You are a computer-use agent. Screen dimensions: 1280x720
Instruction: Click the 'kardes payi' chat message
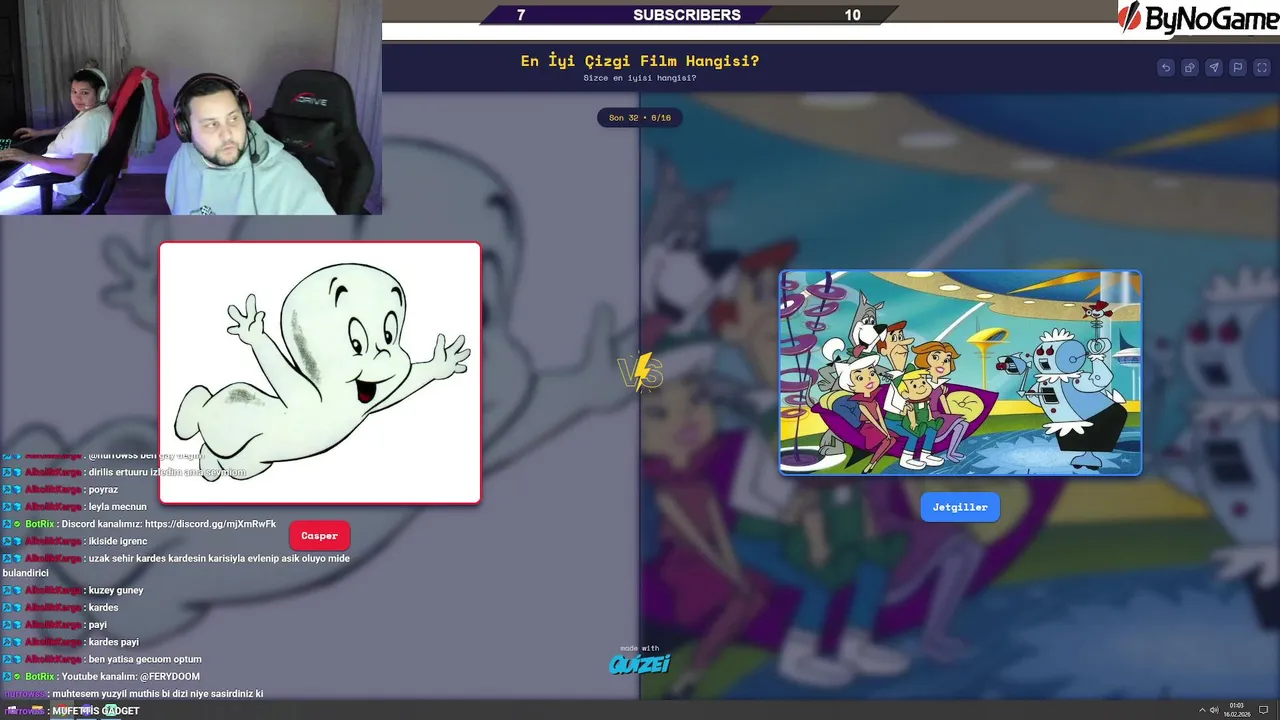click(113, 642)
